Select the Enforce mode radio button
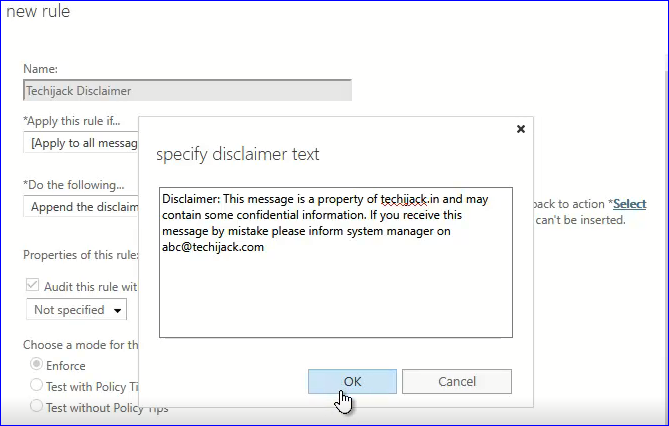Viewport: 669px width, 426px height. pyautogui.click(x=37, y=364)
